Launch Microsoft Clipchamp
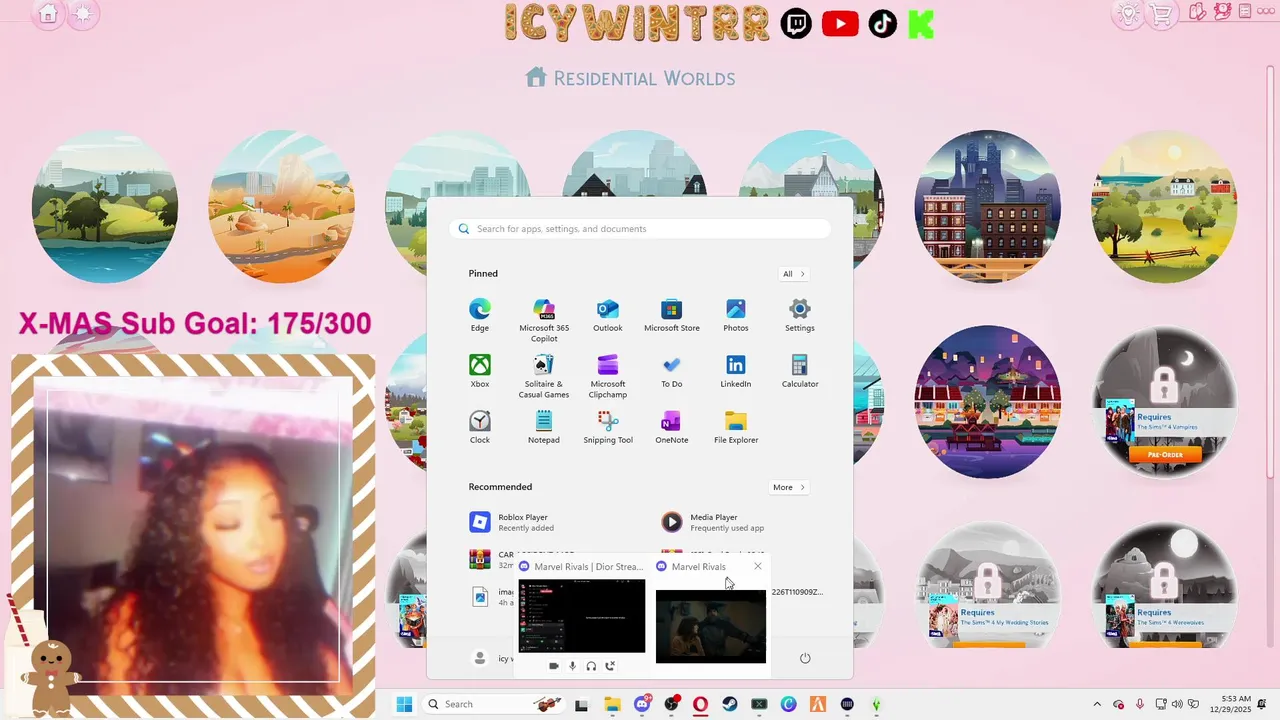1280x720 pixels. tap(607, 376)
